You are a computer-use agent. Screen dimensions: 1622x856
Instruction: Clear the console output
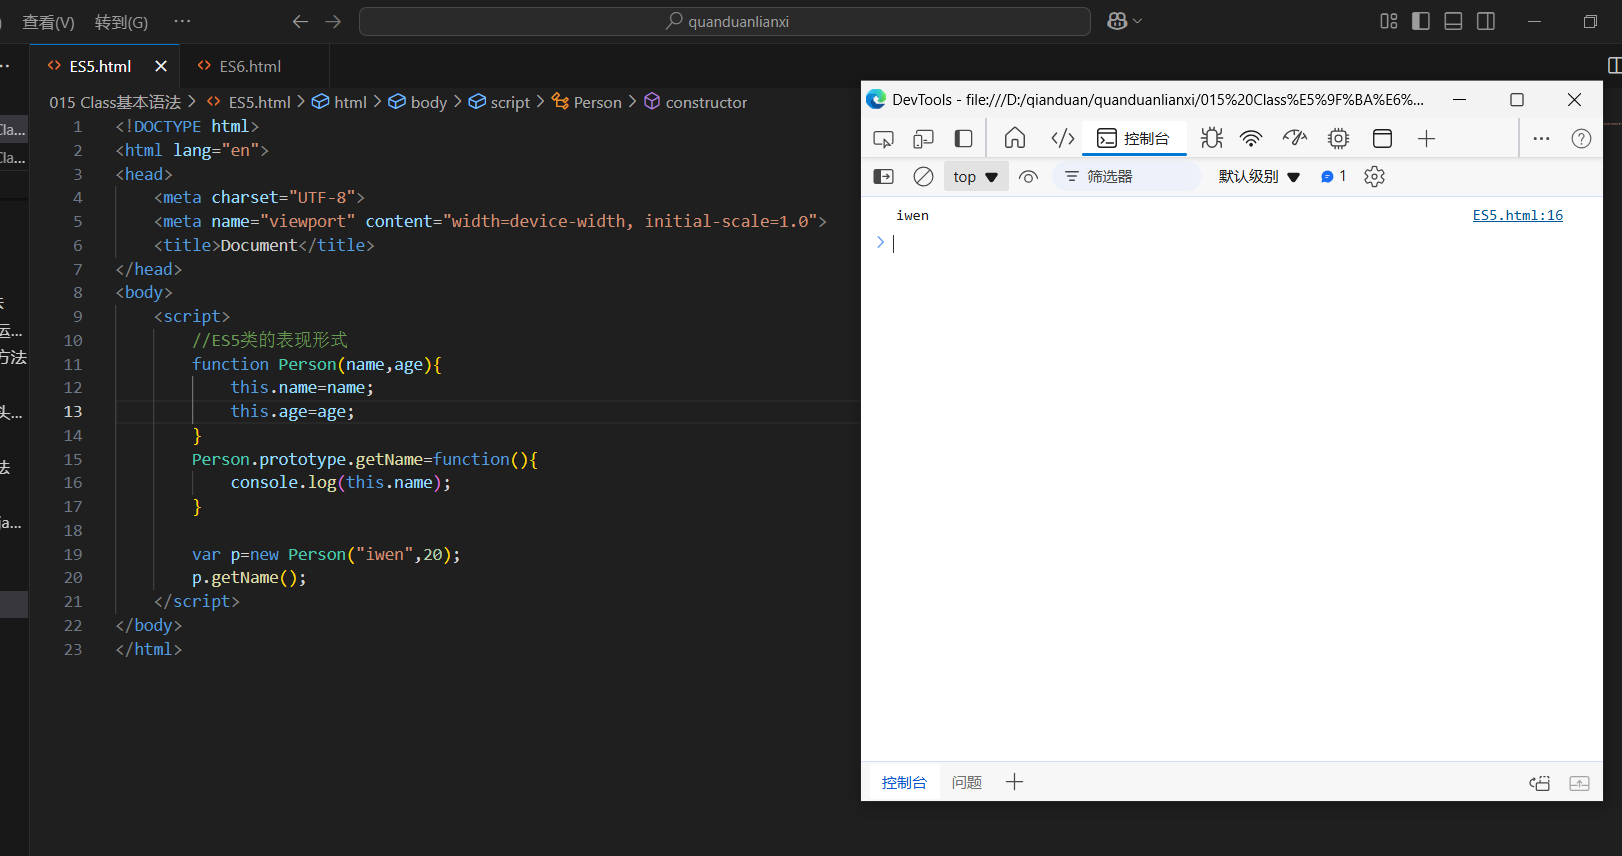[x=924, y=176]
